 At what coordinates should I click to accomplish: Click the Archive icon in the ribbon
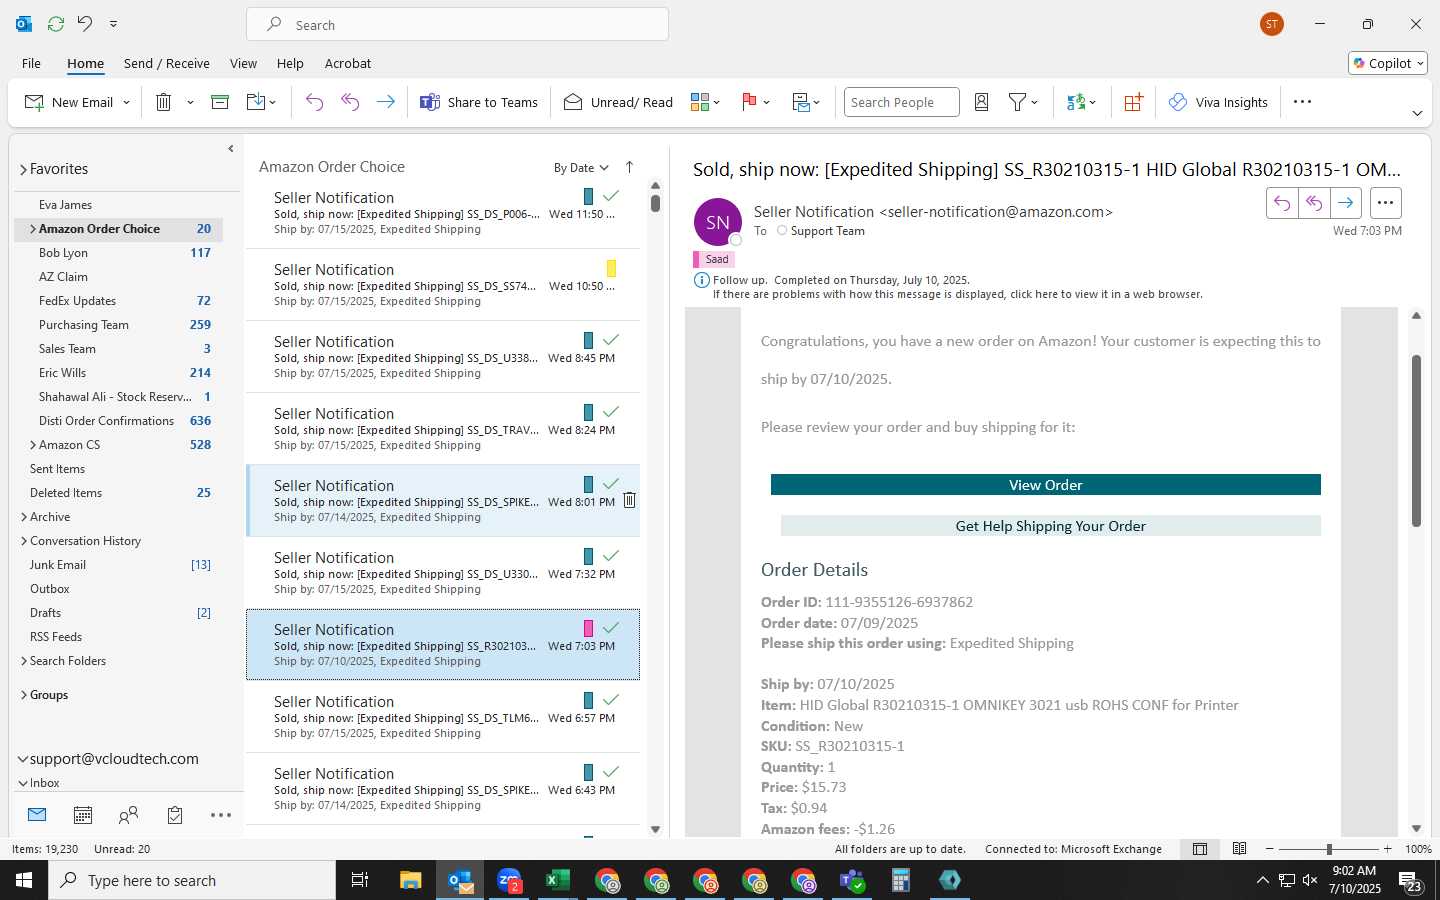coord(220,102)
